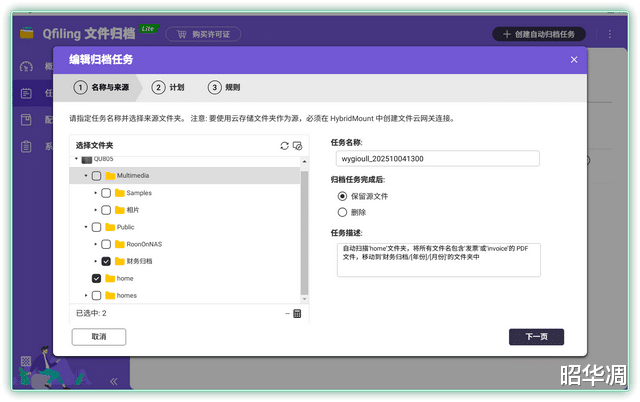This screenshot has height=402, width=640.
Task: Open the system log clipboard sidebar icon
Action: pos(26,146)
